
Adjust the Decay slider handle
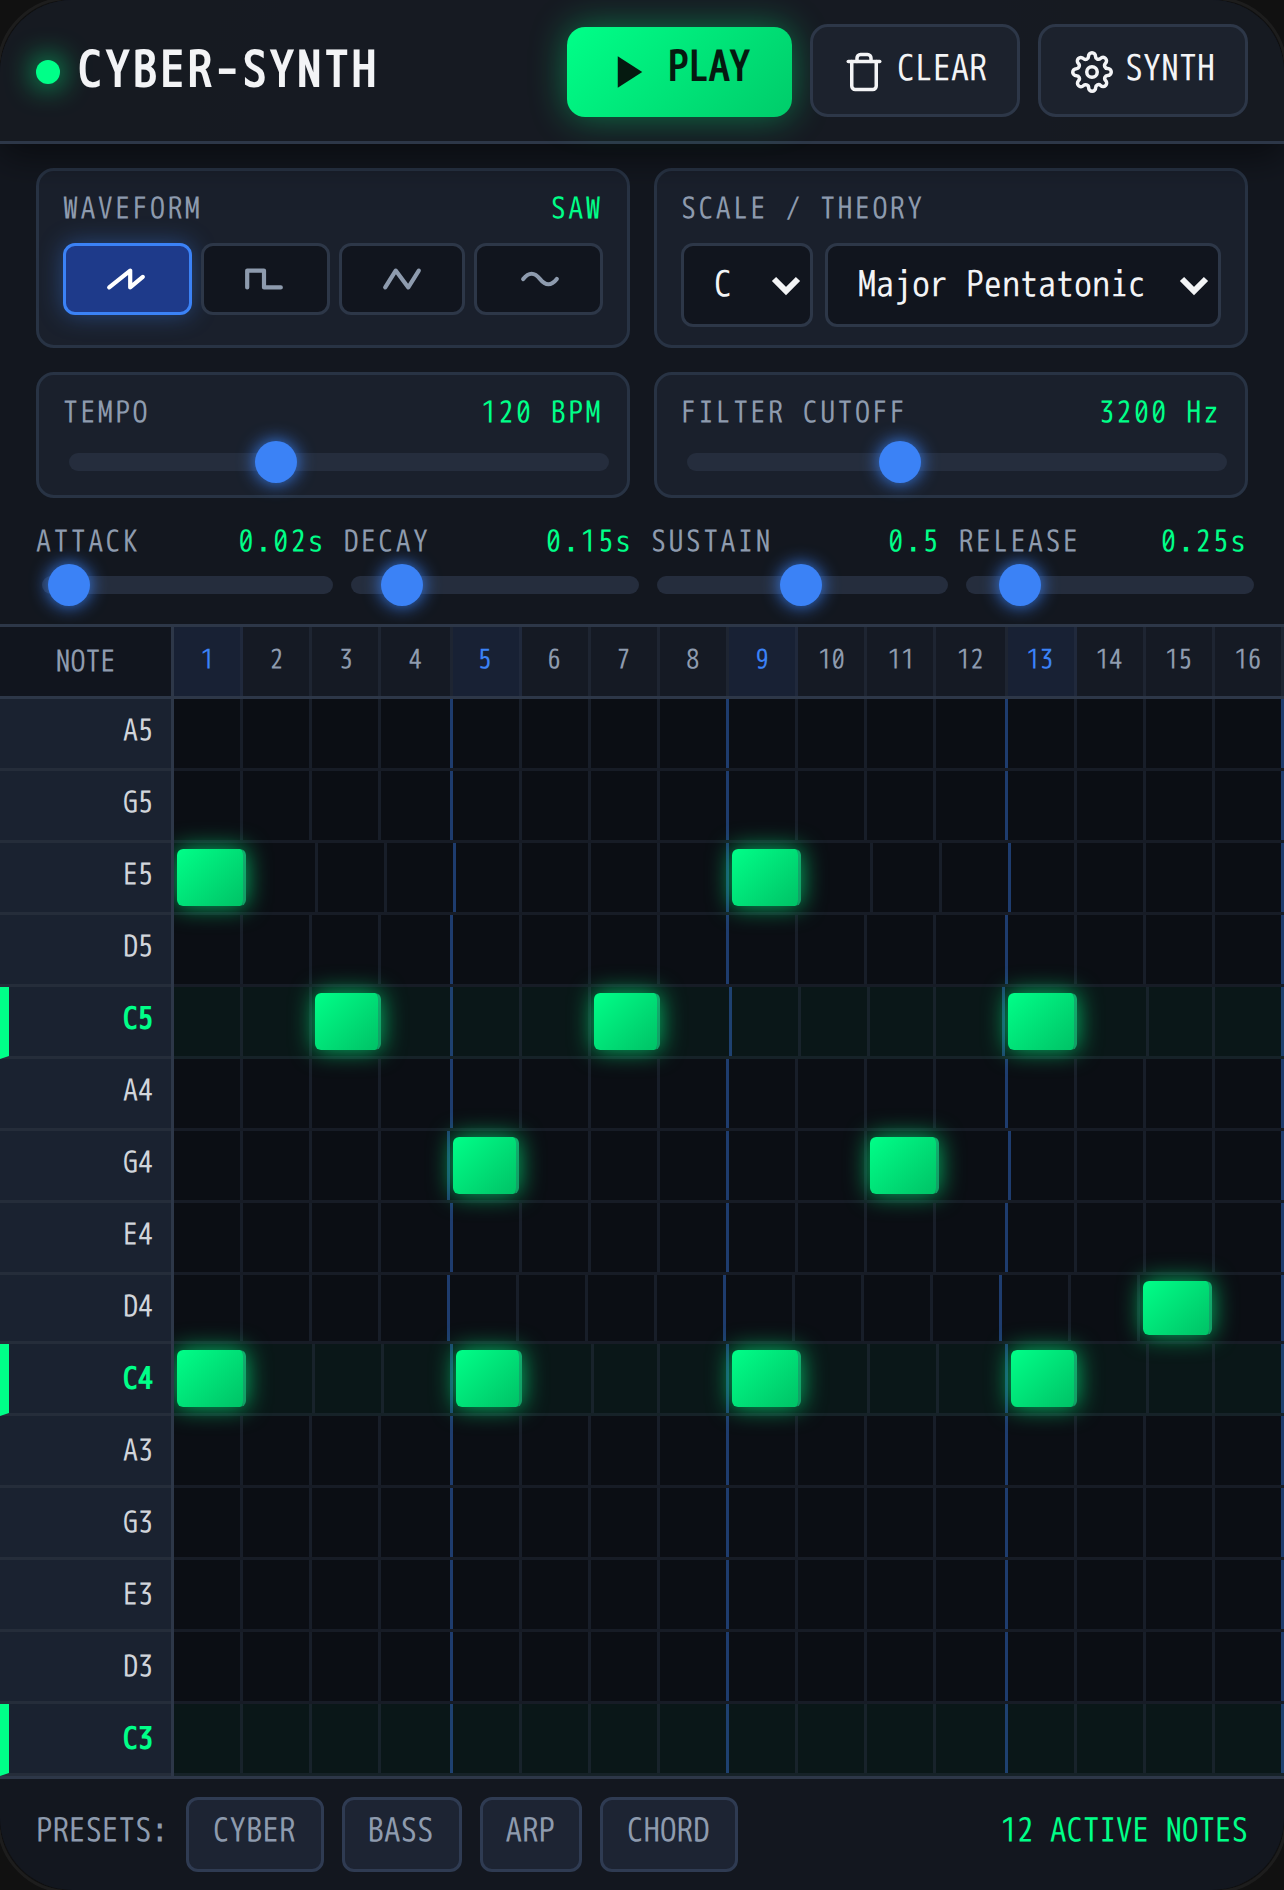(402, 585)
